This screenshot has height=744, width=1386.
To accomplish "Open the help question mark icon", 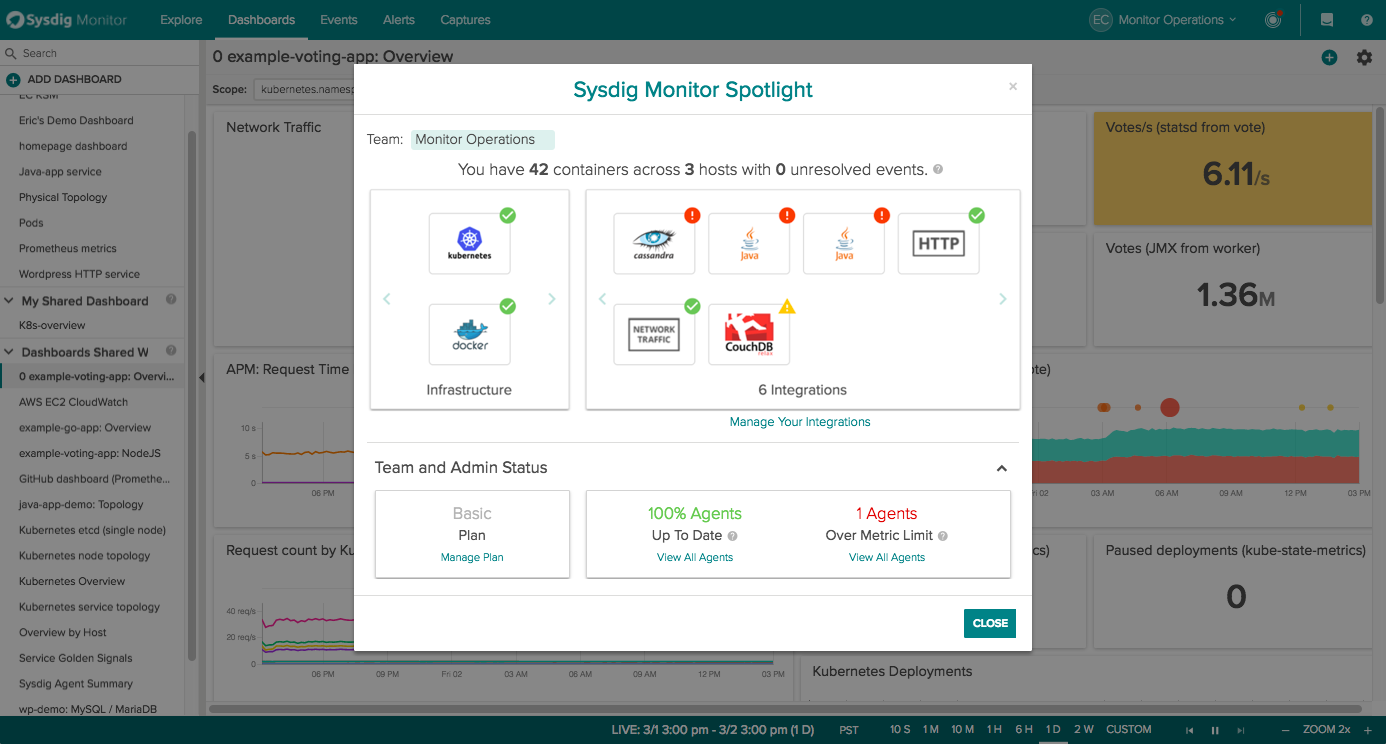I will pos(1366,20).
